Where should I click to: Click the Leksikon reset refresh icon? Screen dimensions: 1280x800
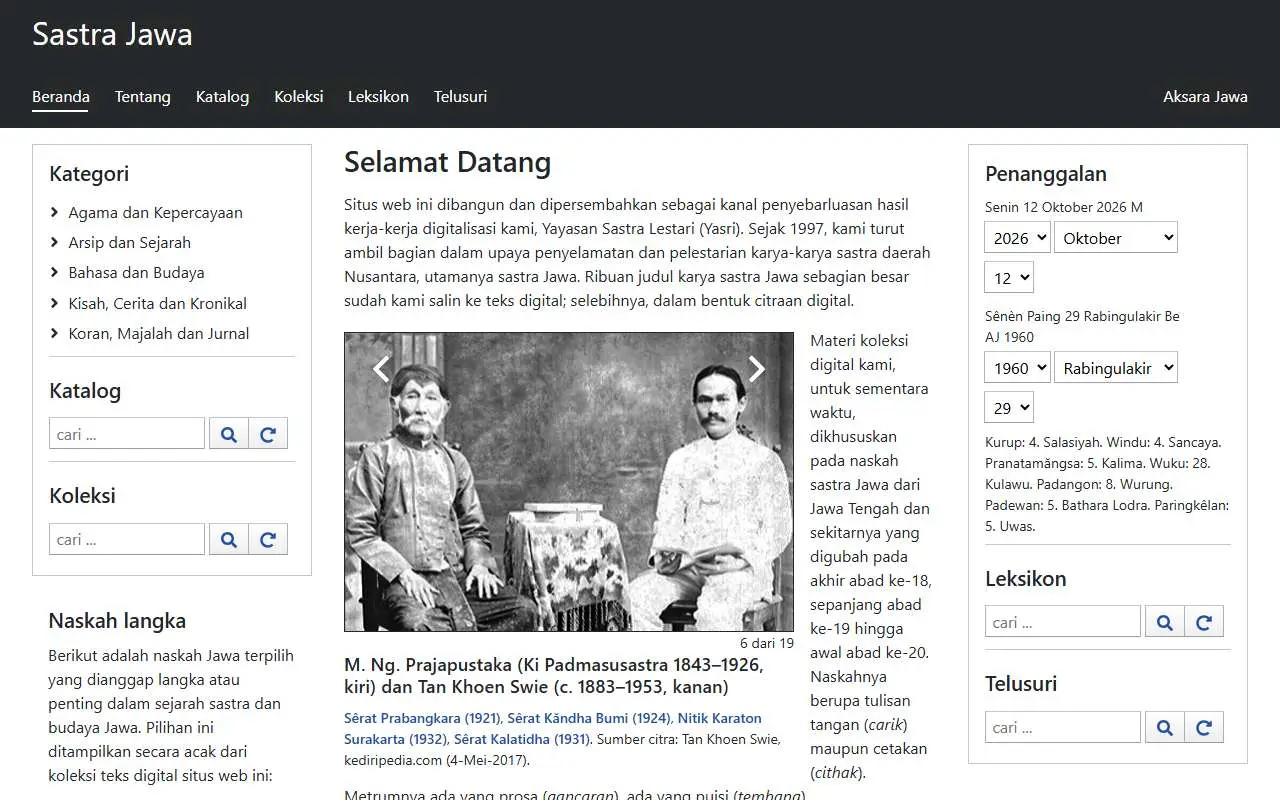[x=1204, y=622]
